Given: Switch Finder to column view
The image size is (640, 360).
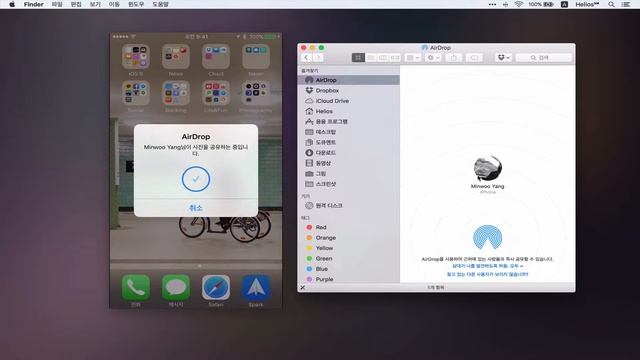Looking at the screenshot, I should (x=382, y=58).
